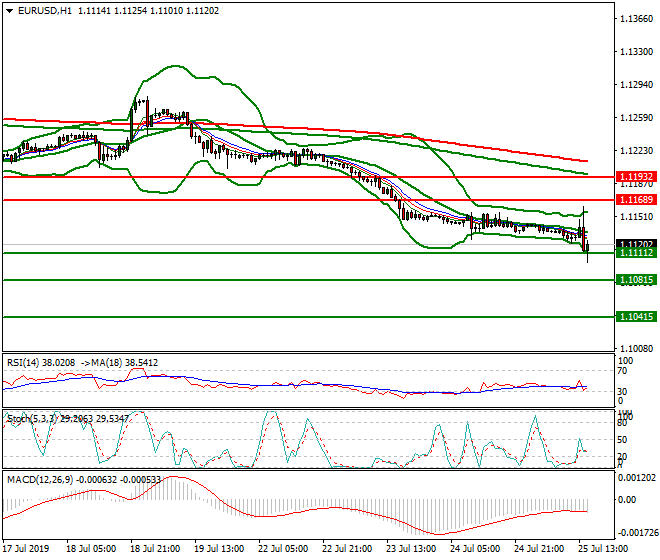Click the 17 Jul 2019 date label

tap(27, 549)
